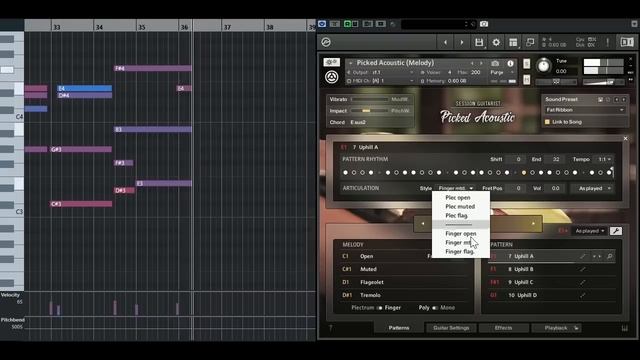This screenshot has width=640, height=360.
Task: Open the Tempo 1:1 dropdown
Action: [604, 159]
